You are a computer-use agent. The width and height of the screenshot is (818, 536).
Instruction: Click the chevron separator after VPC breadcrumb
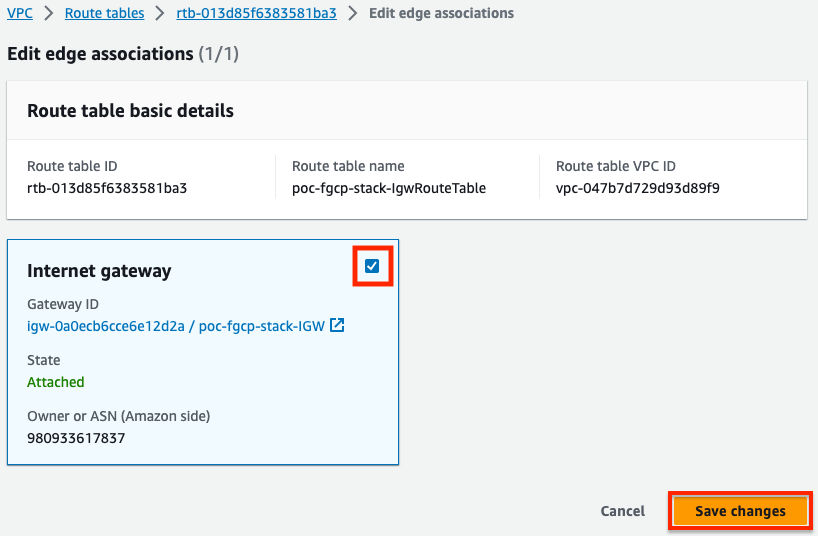[49, 13]
